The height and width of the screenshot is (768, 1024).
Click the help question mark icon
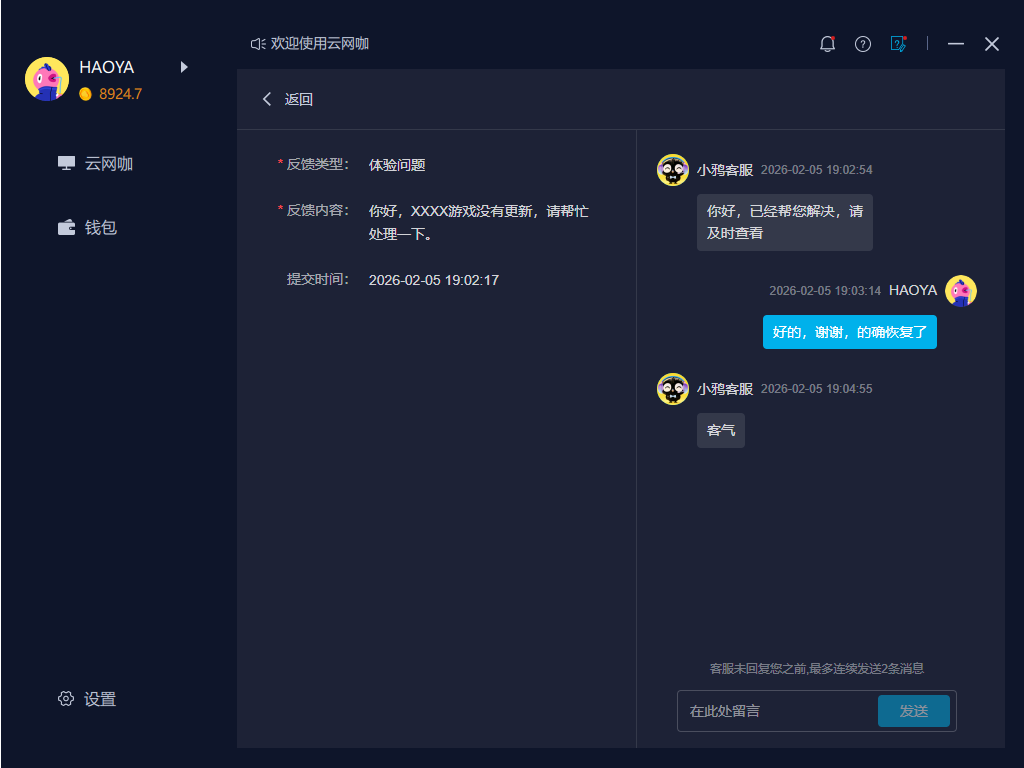863,44
